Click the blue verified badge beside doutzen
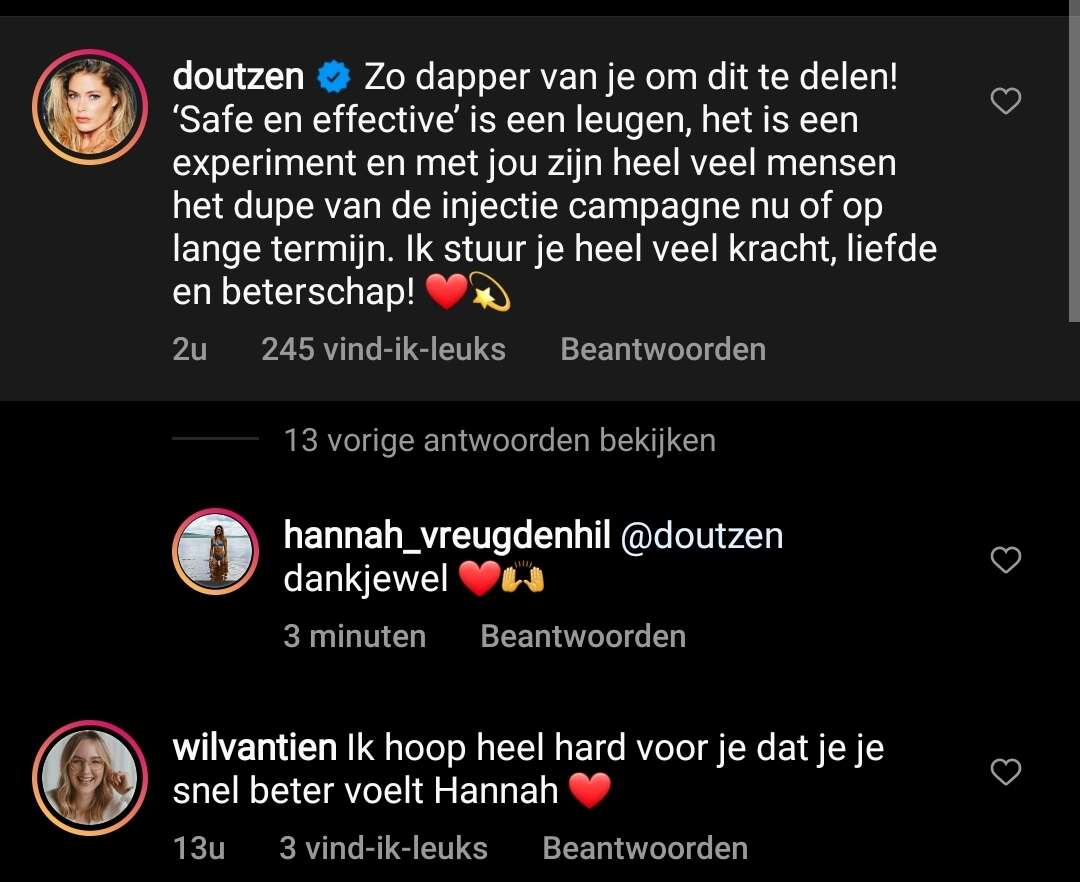1080x882 pixels. point(333,77)
